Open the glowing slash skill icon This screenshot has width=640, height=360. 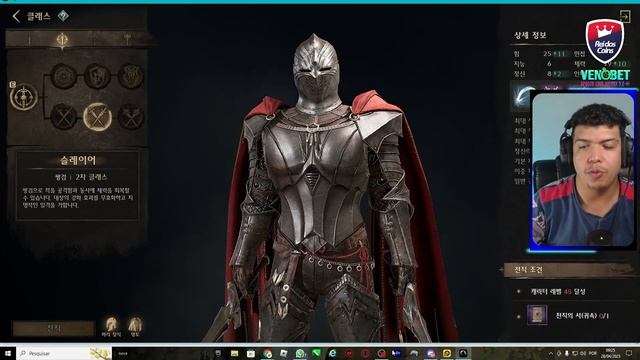[x=522, y=96]
